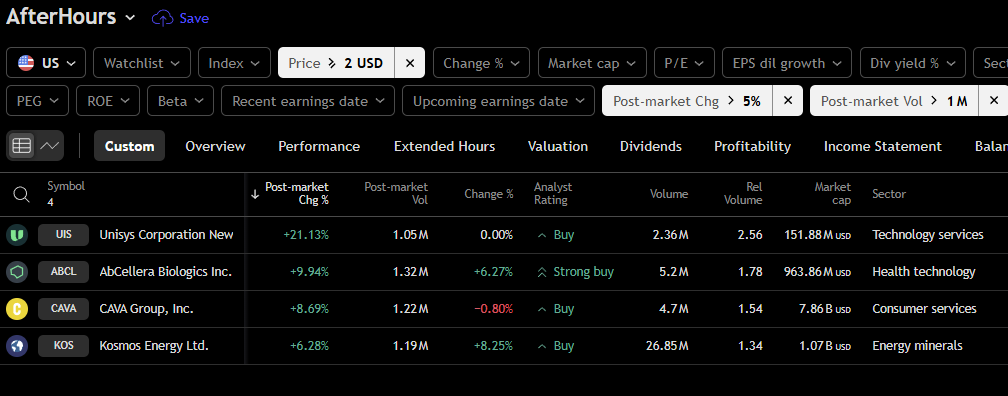Click the +21.13% post-market change value
This screenshot has height=396, width=1008.
coord(306,235)
